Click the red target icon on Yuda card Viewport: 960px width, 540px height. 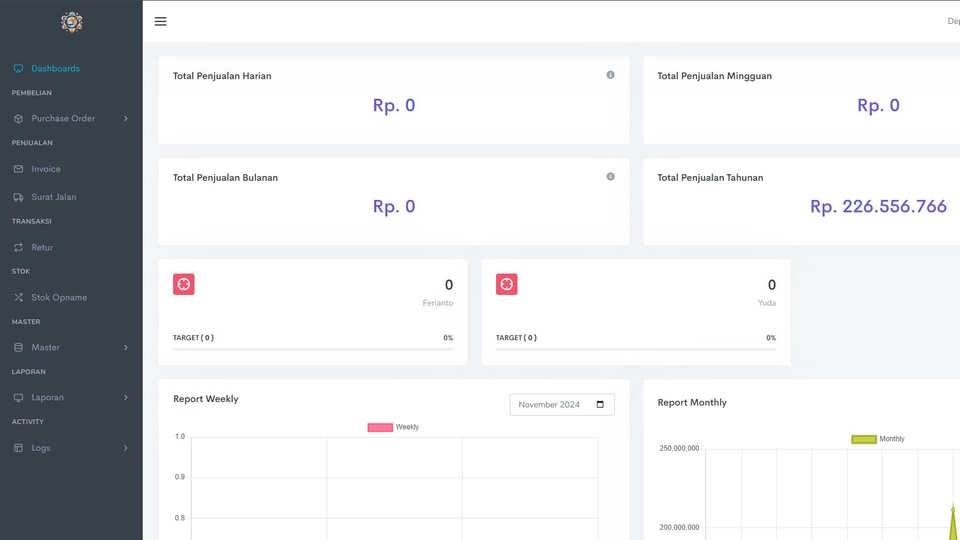[x=507, y=284]
